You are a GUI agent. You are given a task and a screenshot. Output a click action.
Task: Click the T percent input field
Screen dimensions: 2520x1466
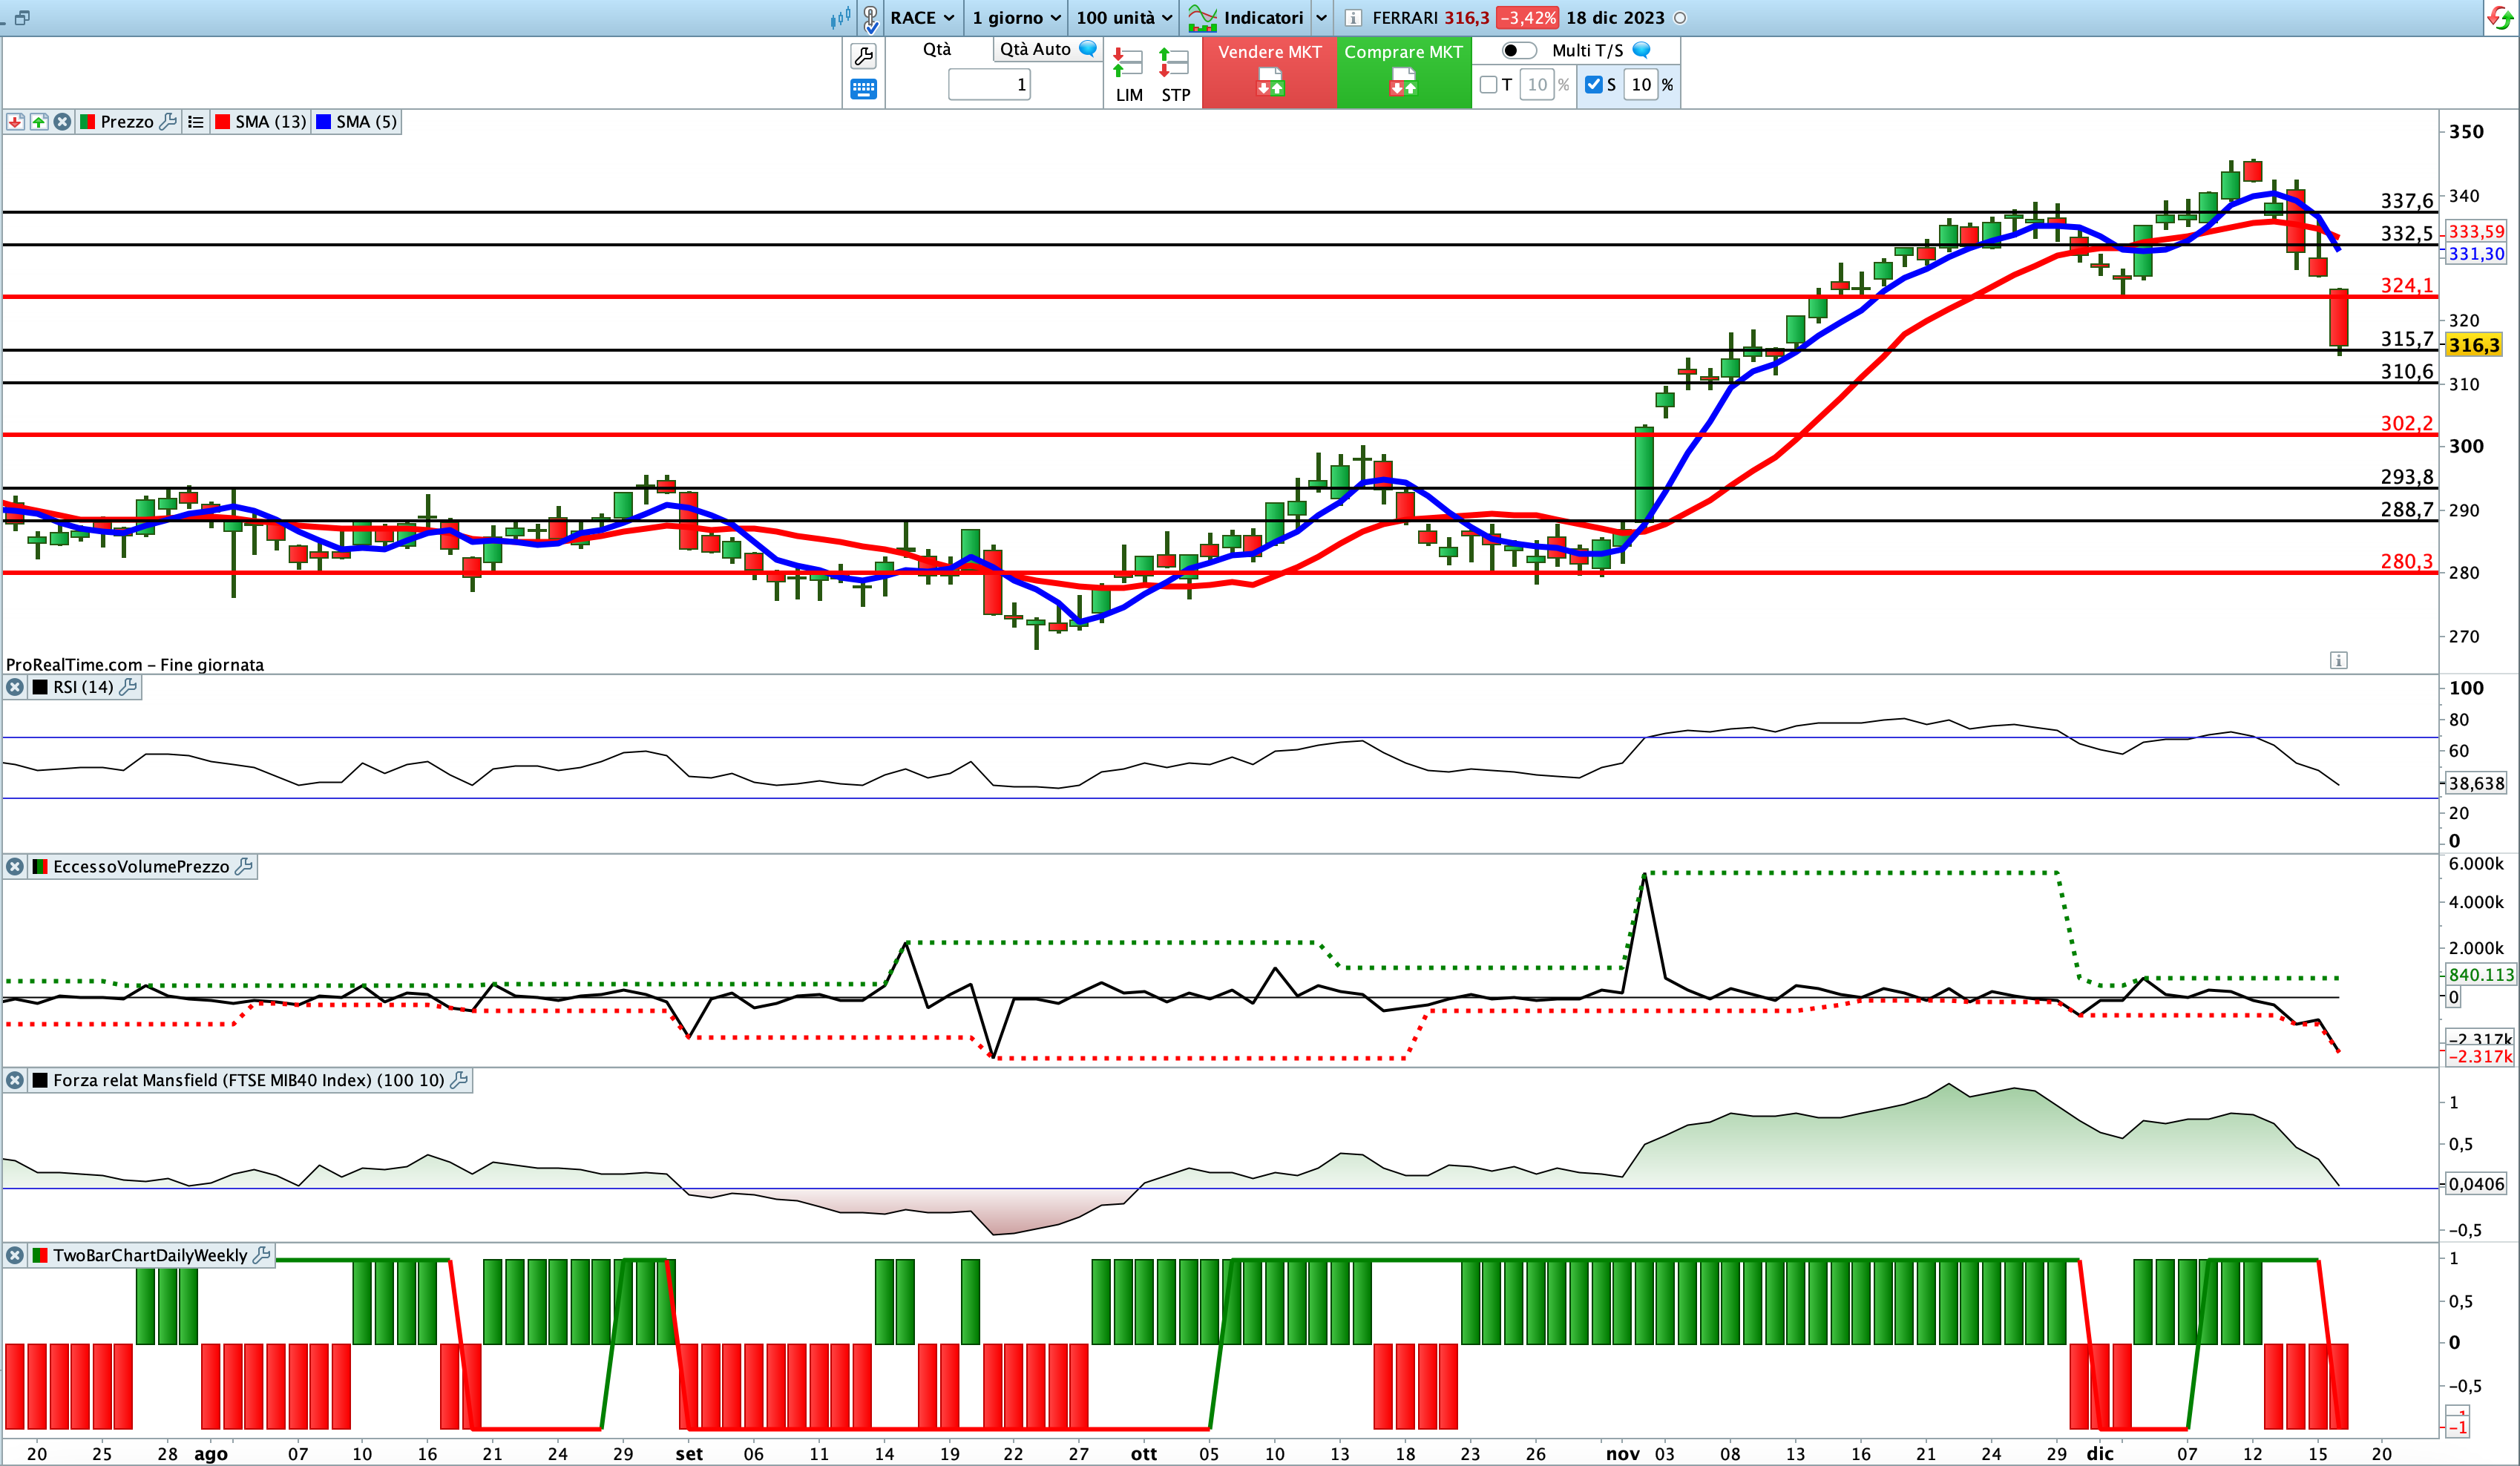1537,85
